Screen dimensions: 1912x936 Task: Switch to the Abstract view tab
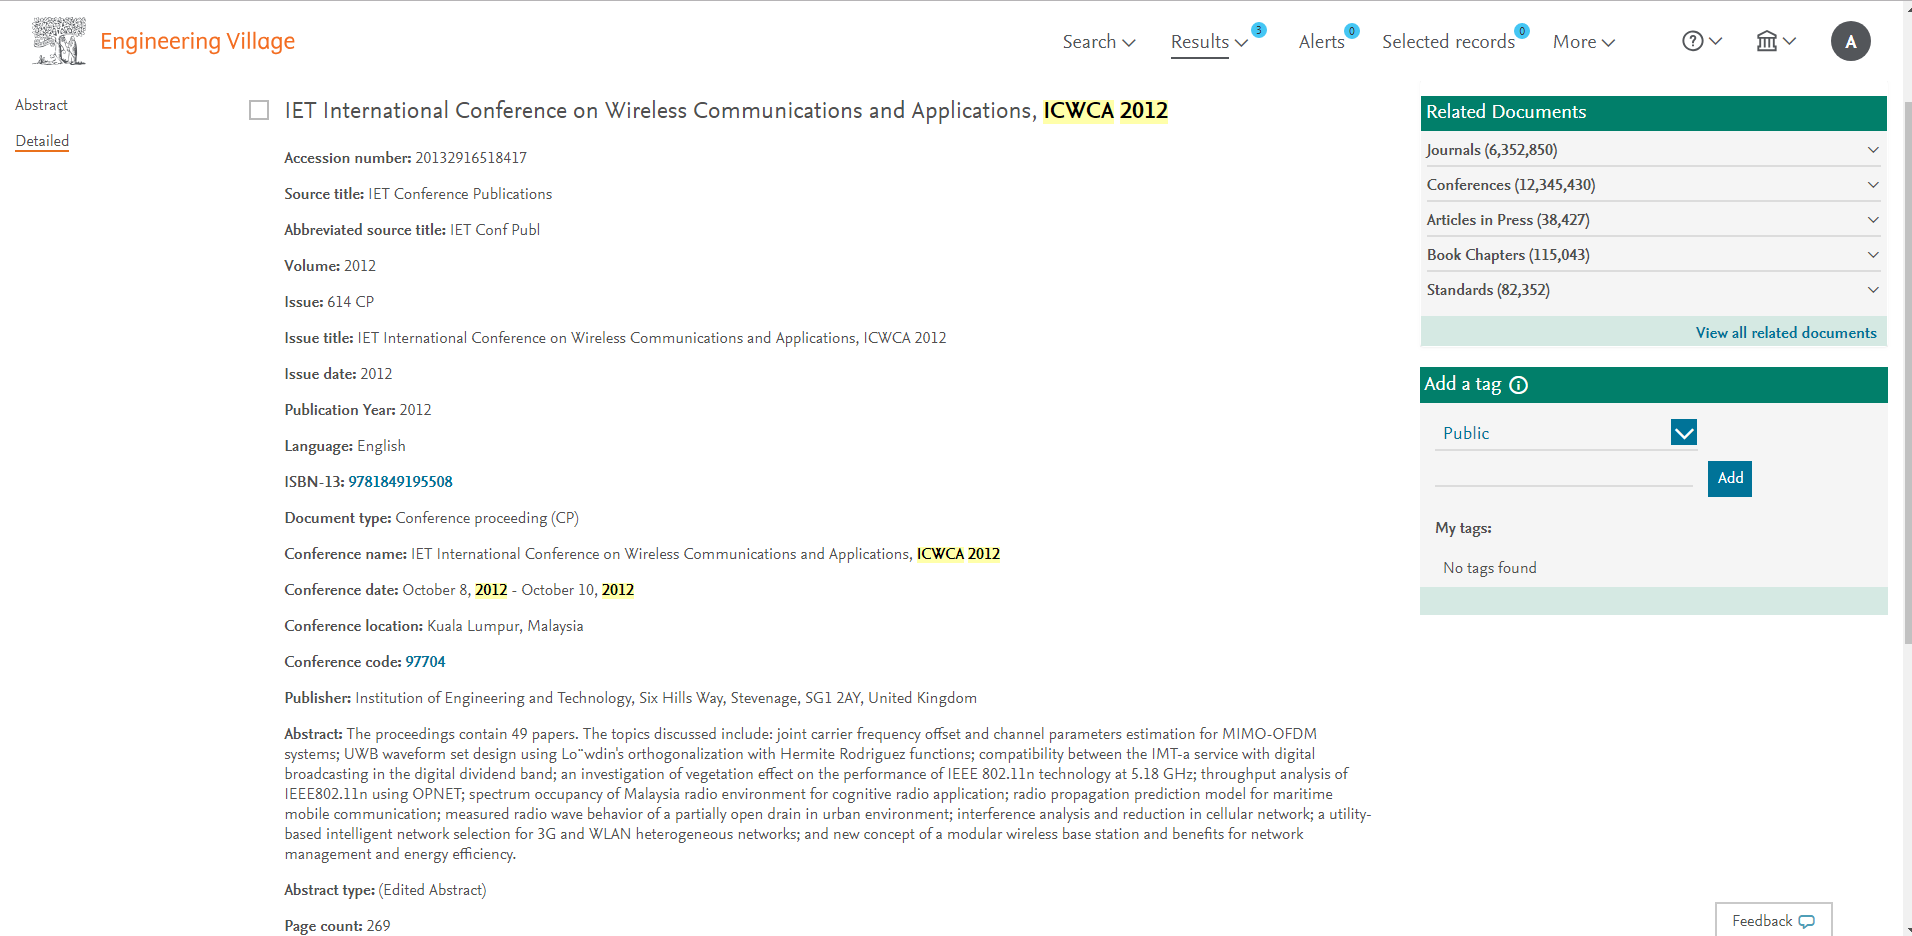pyautogui.click(x=41, y=105)
